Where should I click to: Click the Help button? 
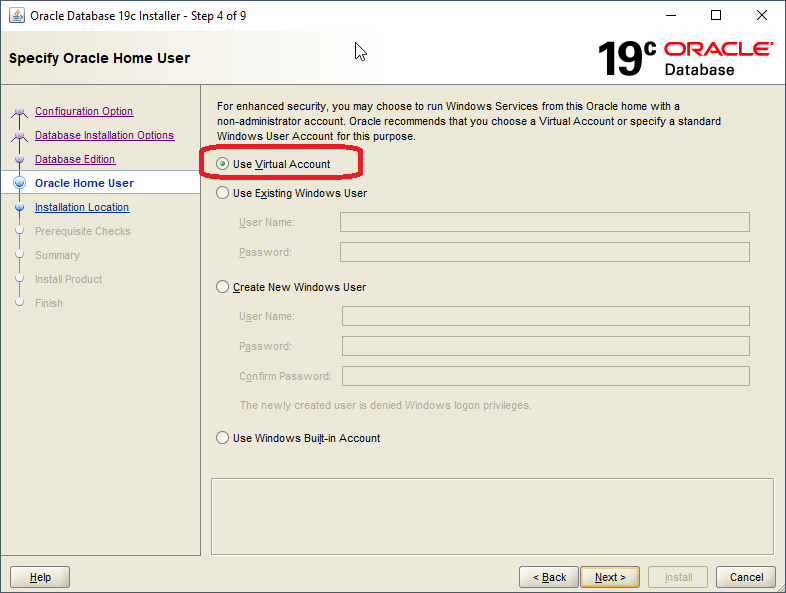40,577
